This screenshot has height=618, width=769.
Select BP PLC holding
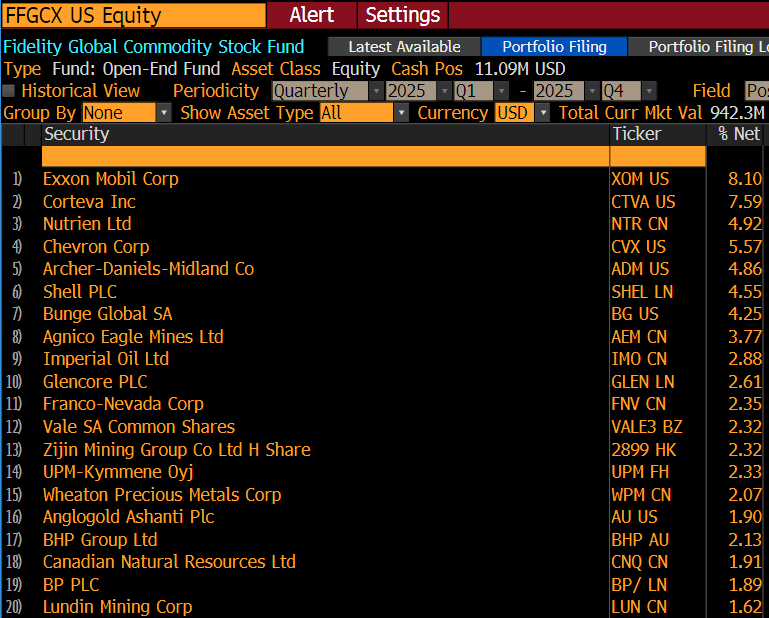pos(71,585)
